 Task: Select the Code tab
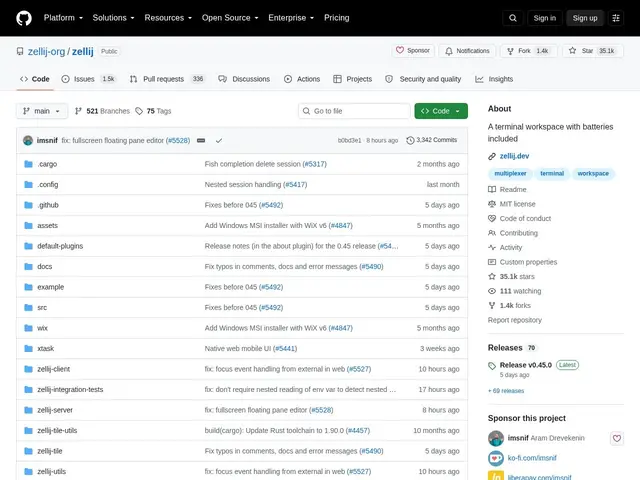click(35, 79)
